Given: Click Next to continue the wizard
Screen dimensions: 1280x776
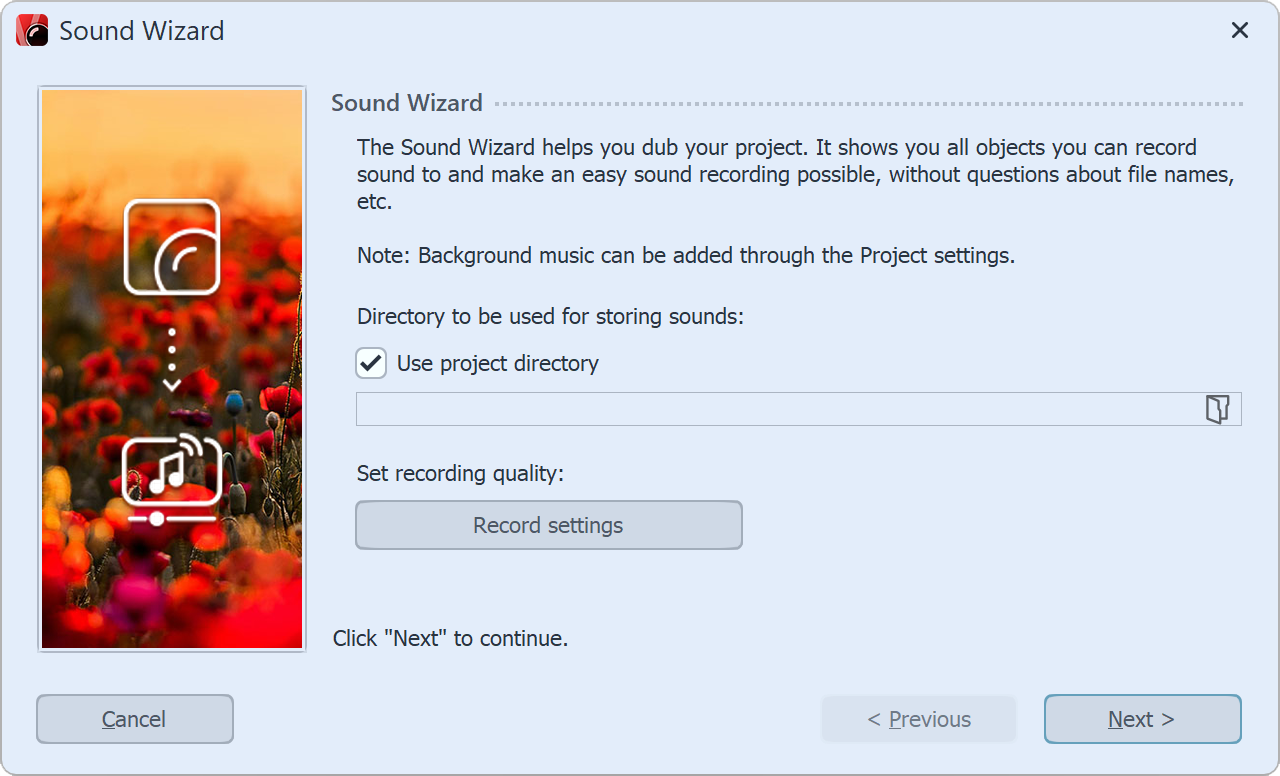Looking at the screenshot, I should pos(1141,718).
